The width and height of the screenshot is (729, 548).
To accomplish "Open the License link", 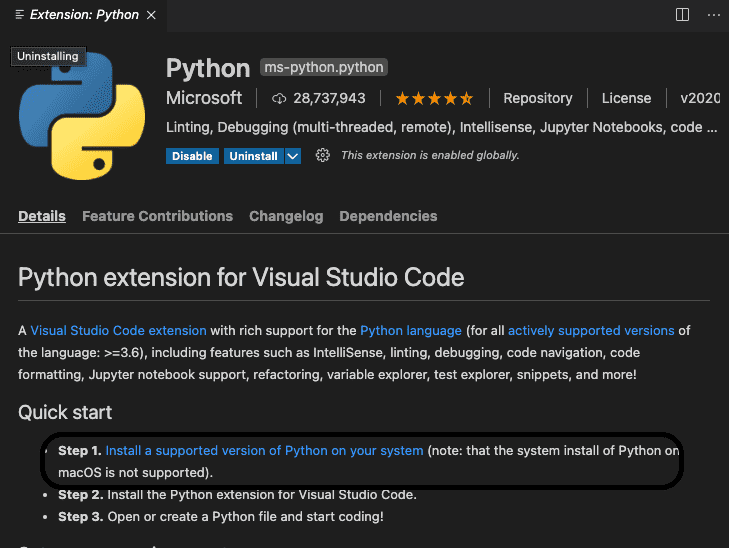I will pos(626,98).
